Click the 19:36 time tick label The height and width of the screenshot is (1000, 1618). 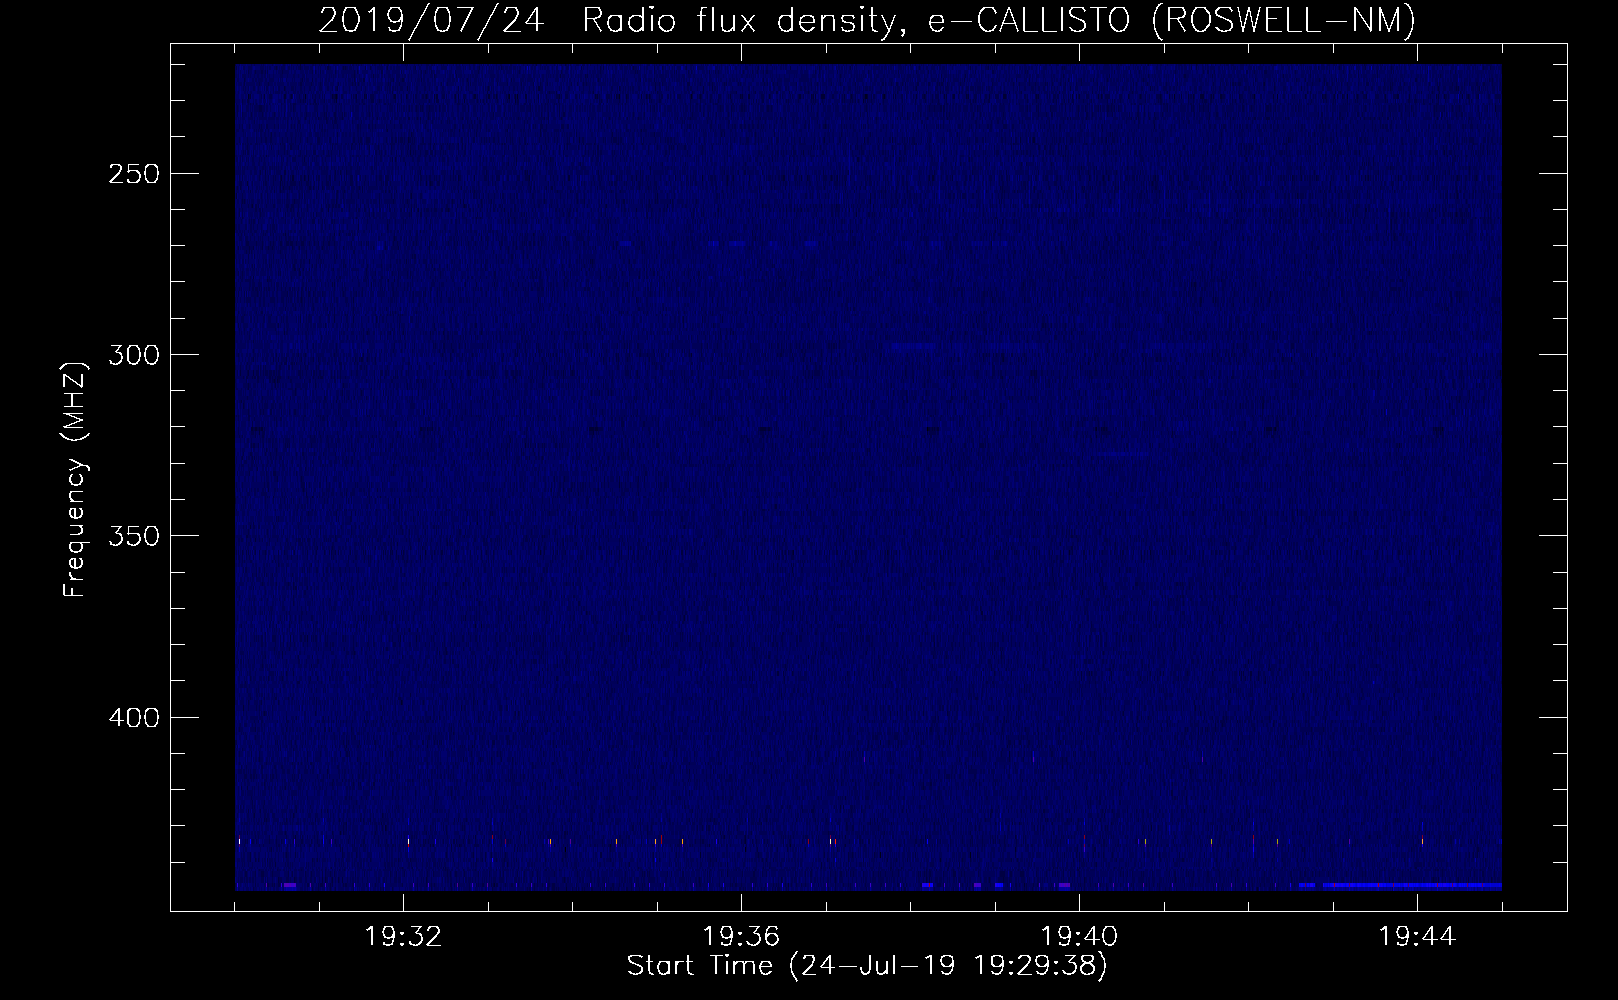(741, 937)
